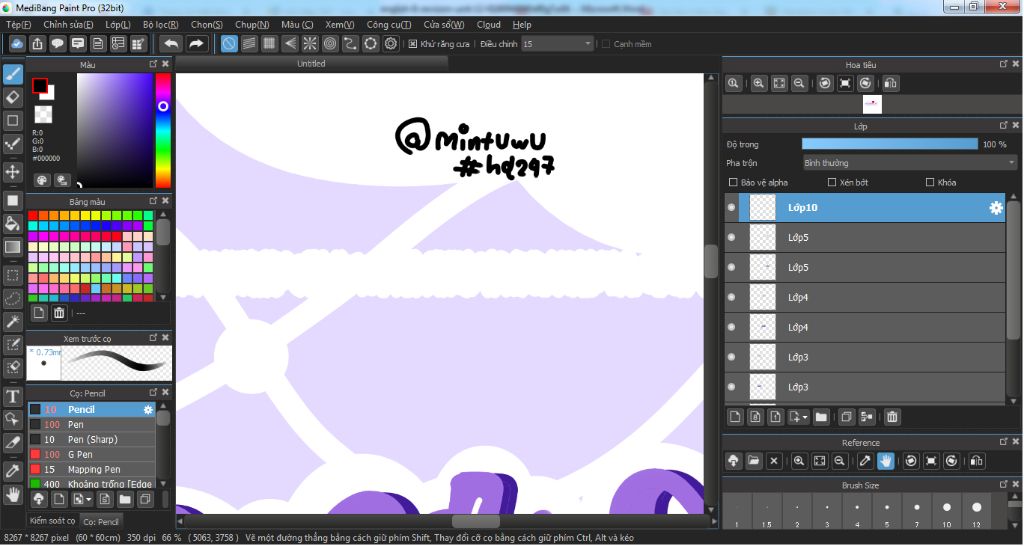Click the canvas vertical scrollbar handle

[711, 261]
